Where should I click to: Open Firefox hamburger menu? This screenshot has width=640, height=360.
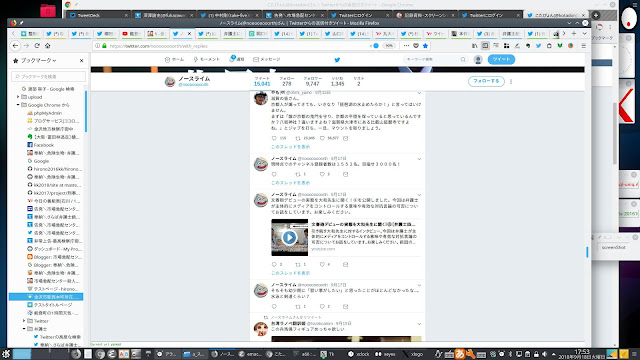pos(584,46)
